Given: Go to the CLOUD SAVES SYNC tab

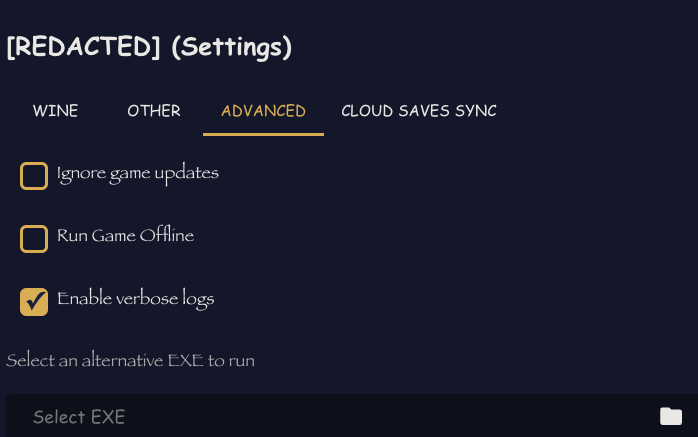Looking at the screenshot, I should click(x=419, y=111).
